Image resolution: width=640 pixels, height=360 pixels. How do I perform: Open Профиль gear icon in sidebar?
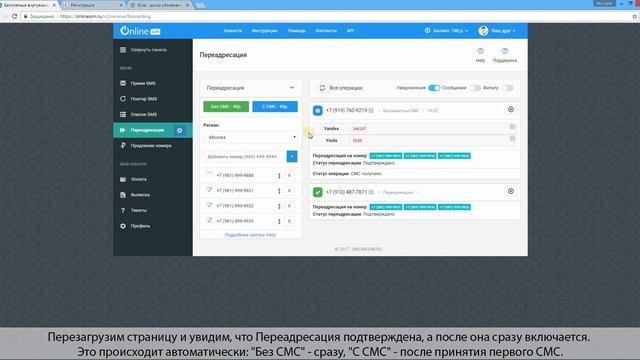point(123,226)
